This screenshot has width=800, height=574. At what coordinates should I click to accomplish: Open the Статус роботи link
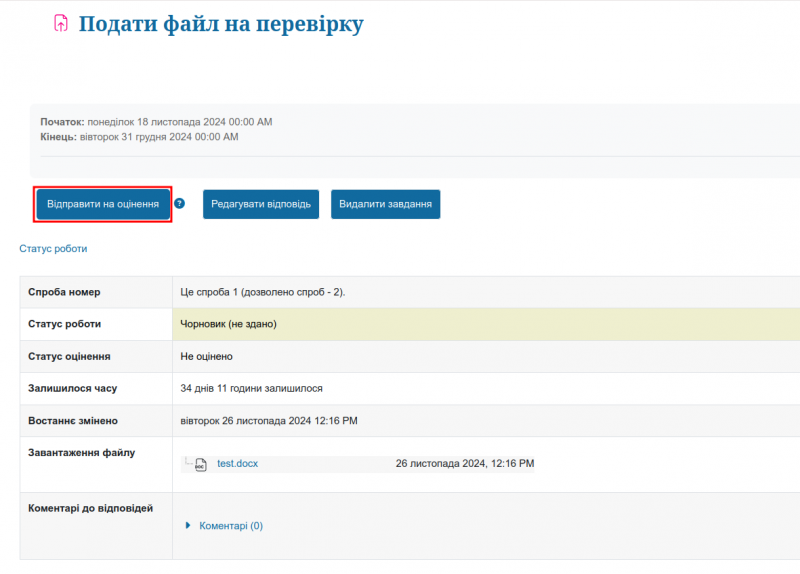[x=53, y=248]
